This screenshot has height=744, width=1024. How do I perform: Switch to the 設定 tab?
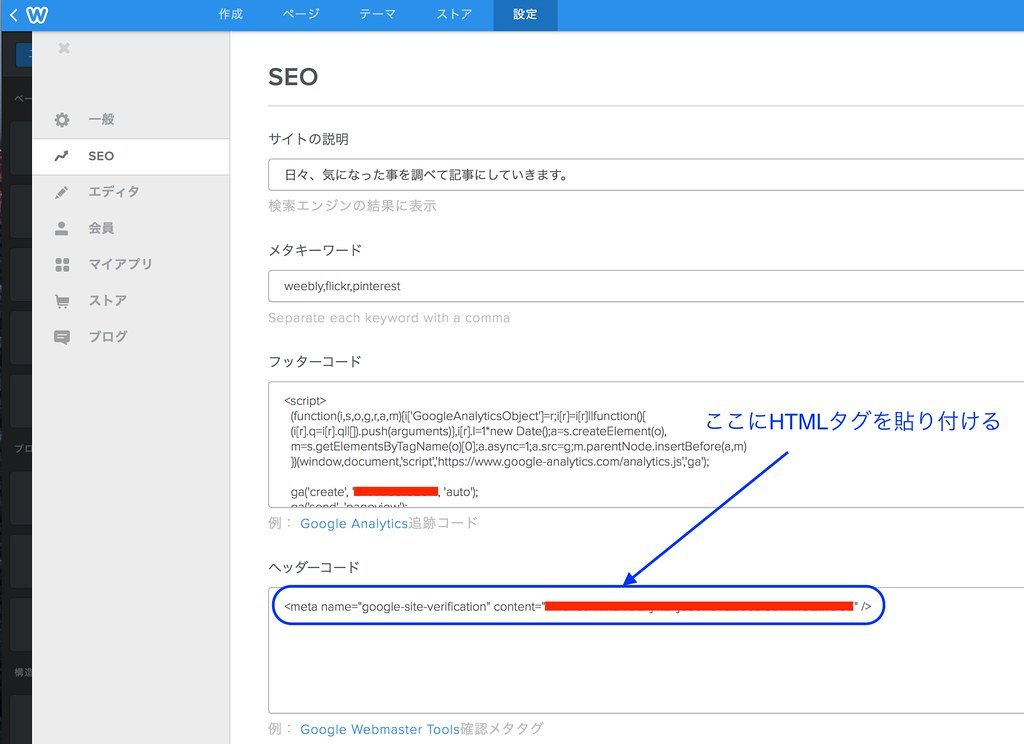pyautogui.click(x=524, y=14)
